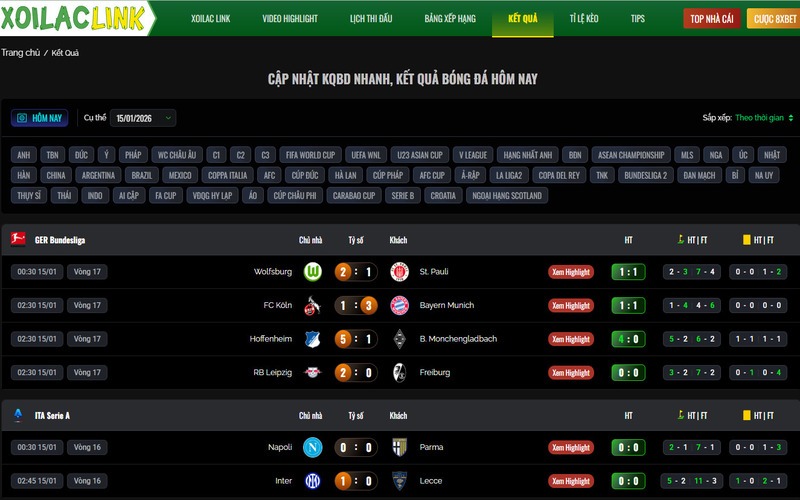Click Trang chủ breadcrumb link
This screenshot has width=800, height=500.
[x=20, y=53]
